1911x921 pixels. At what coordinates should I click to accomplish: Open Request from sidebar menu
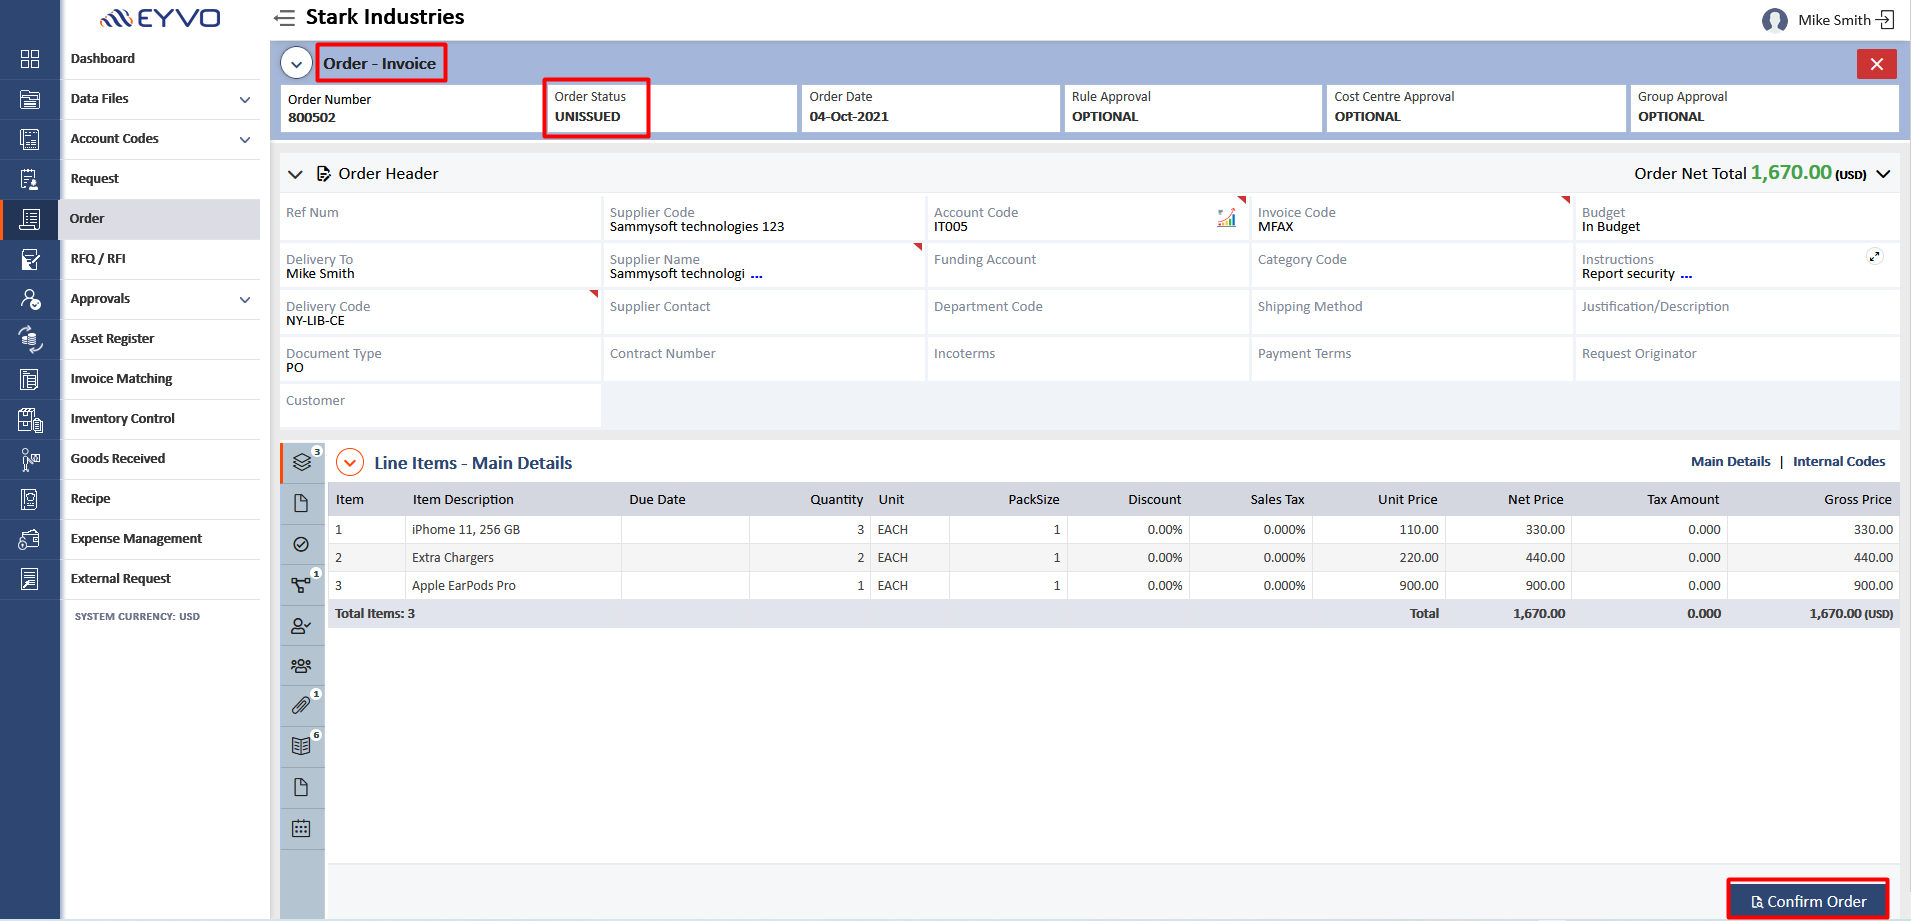(95, 179)
